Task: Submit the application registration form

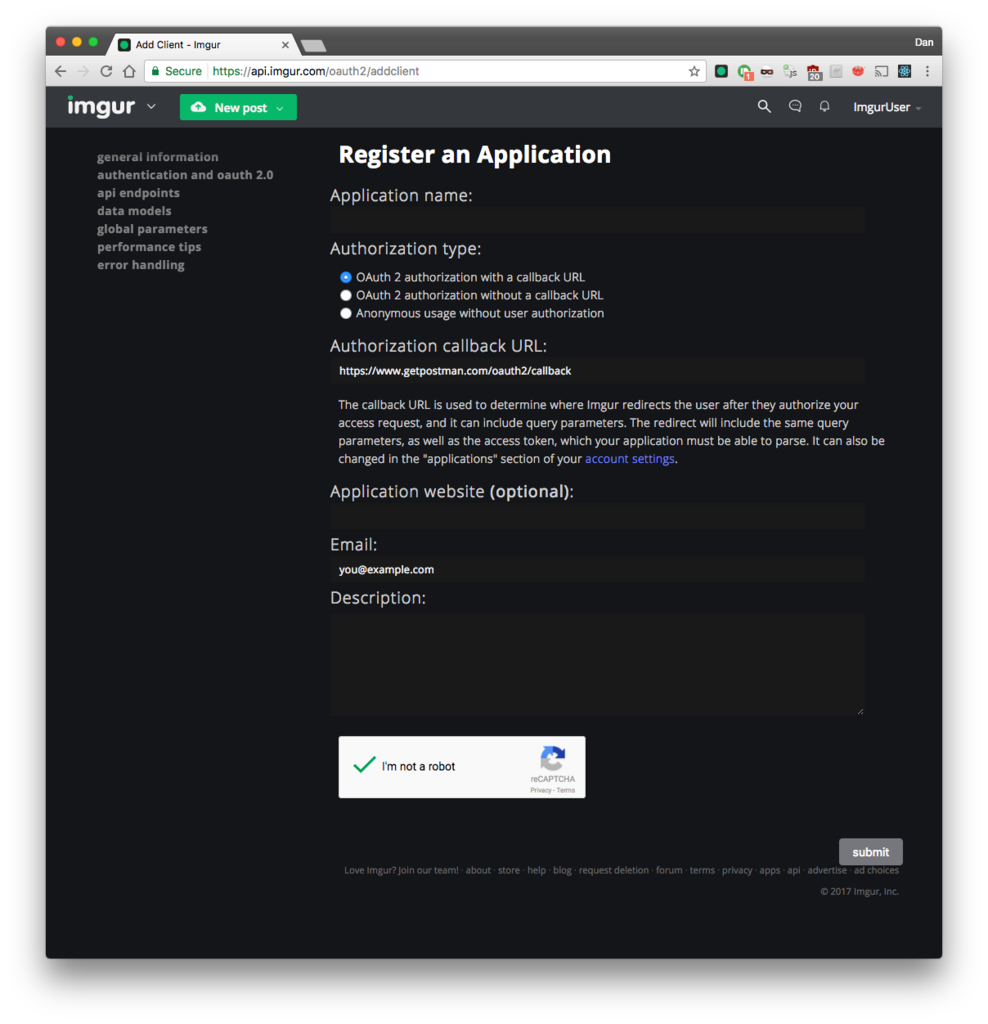Action: tap(870, 852)
